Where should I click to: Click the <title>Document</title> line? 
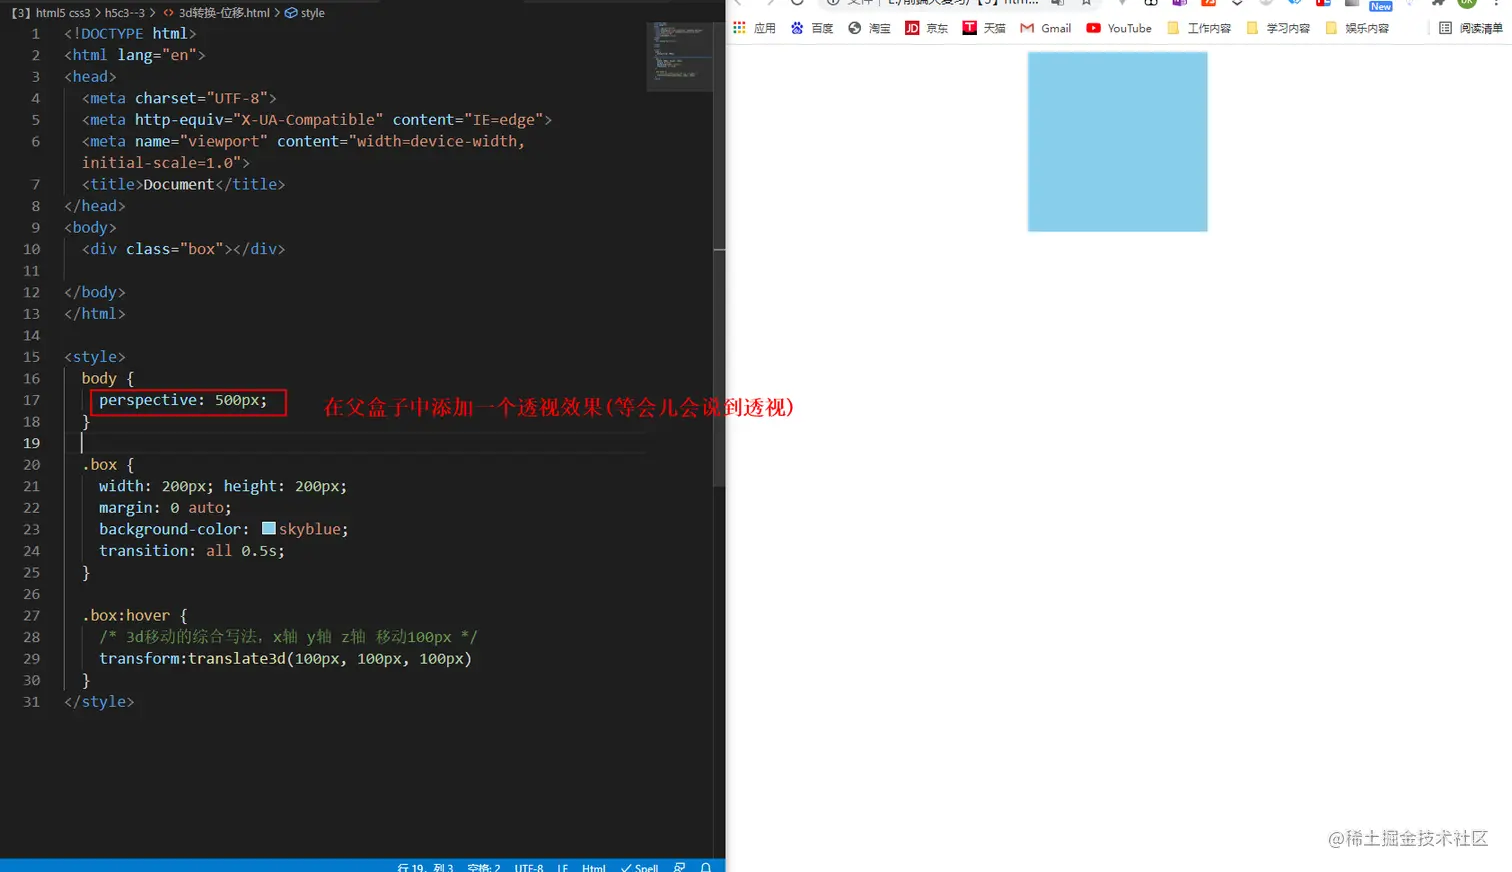184,184
